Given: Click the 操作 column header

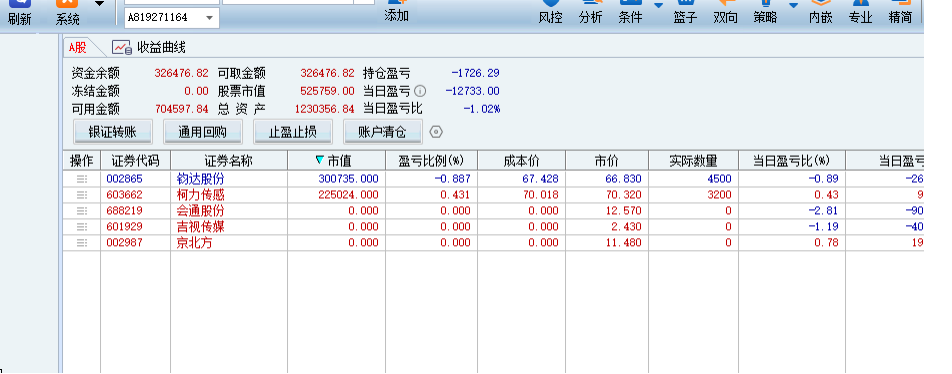Looking at the screenshot, I should coord(81,161).
